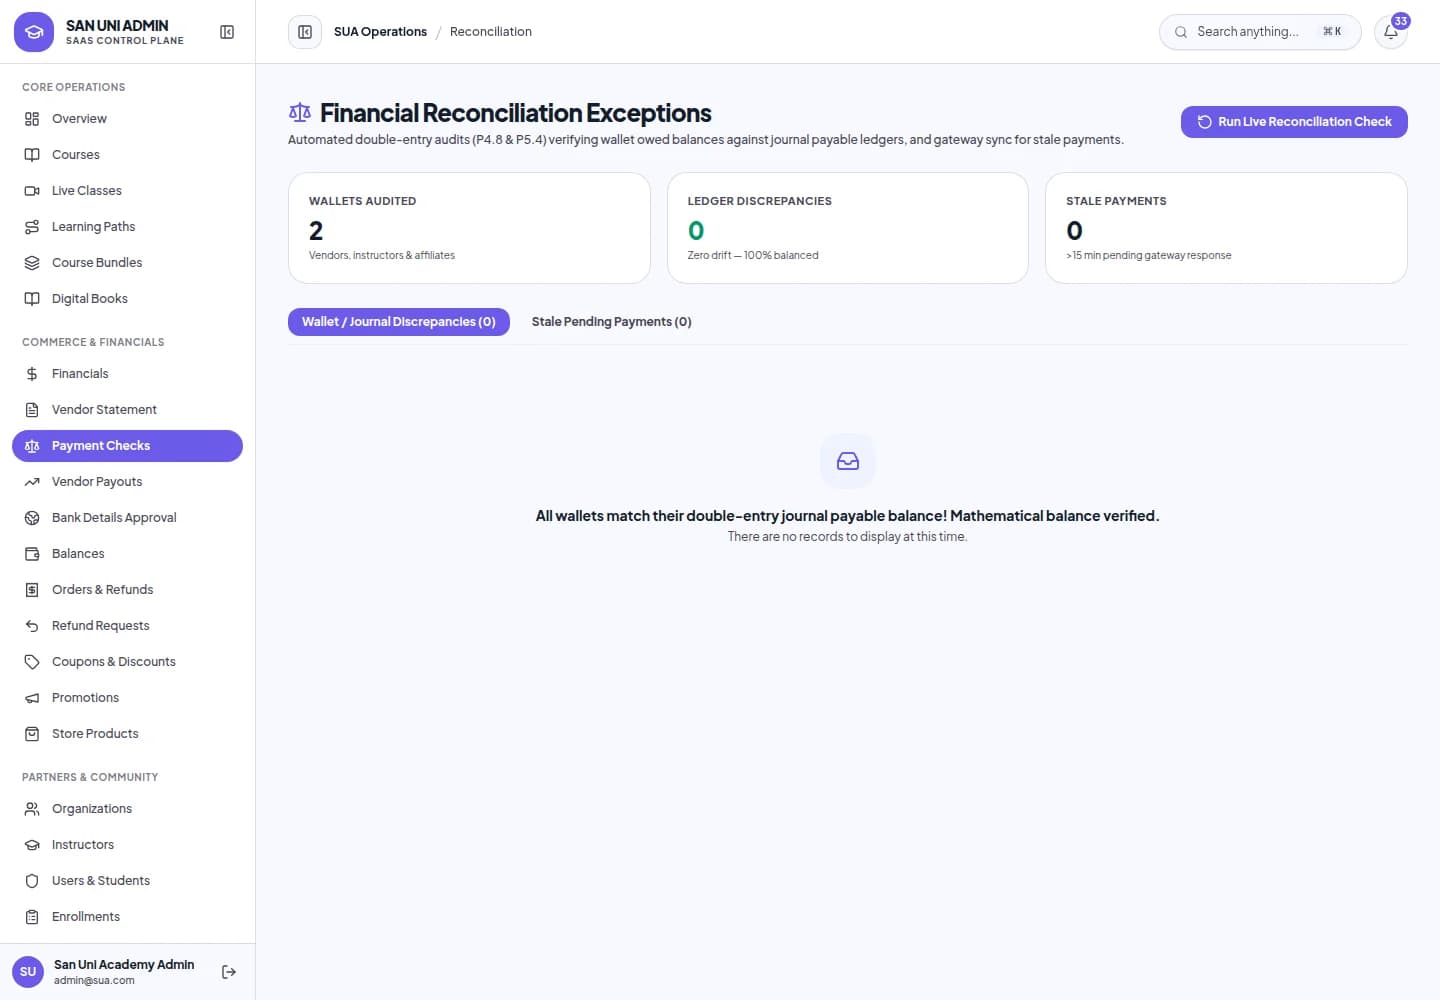Collapse sidebar using panel icon beside logo
Viewport: 1440px width, 1000px height.
click(x=227, y=32)
